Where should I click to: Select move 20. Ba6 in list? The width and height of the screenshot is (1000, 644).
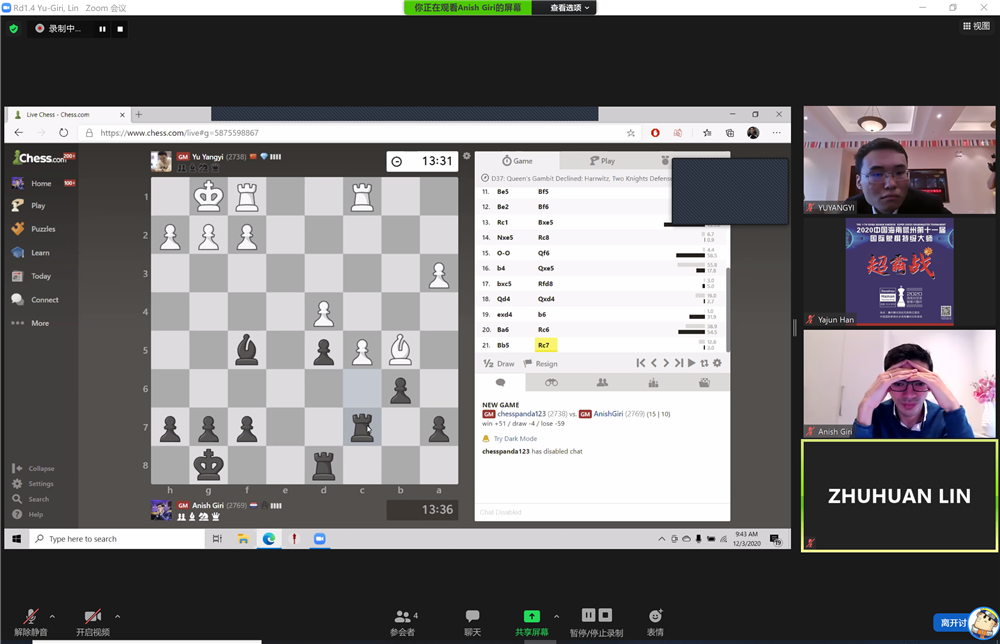coord(503,330)
